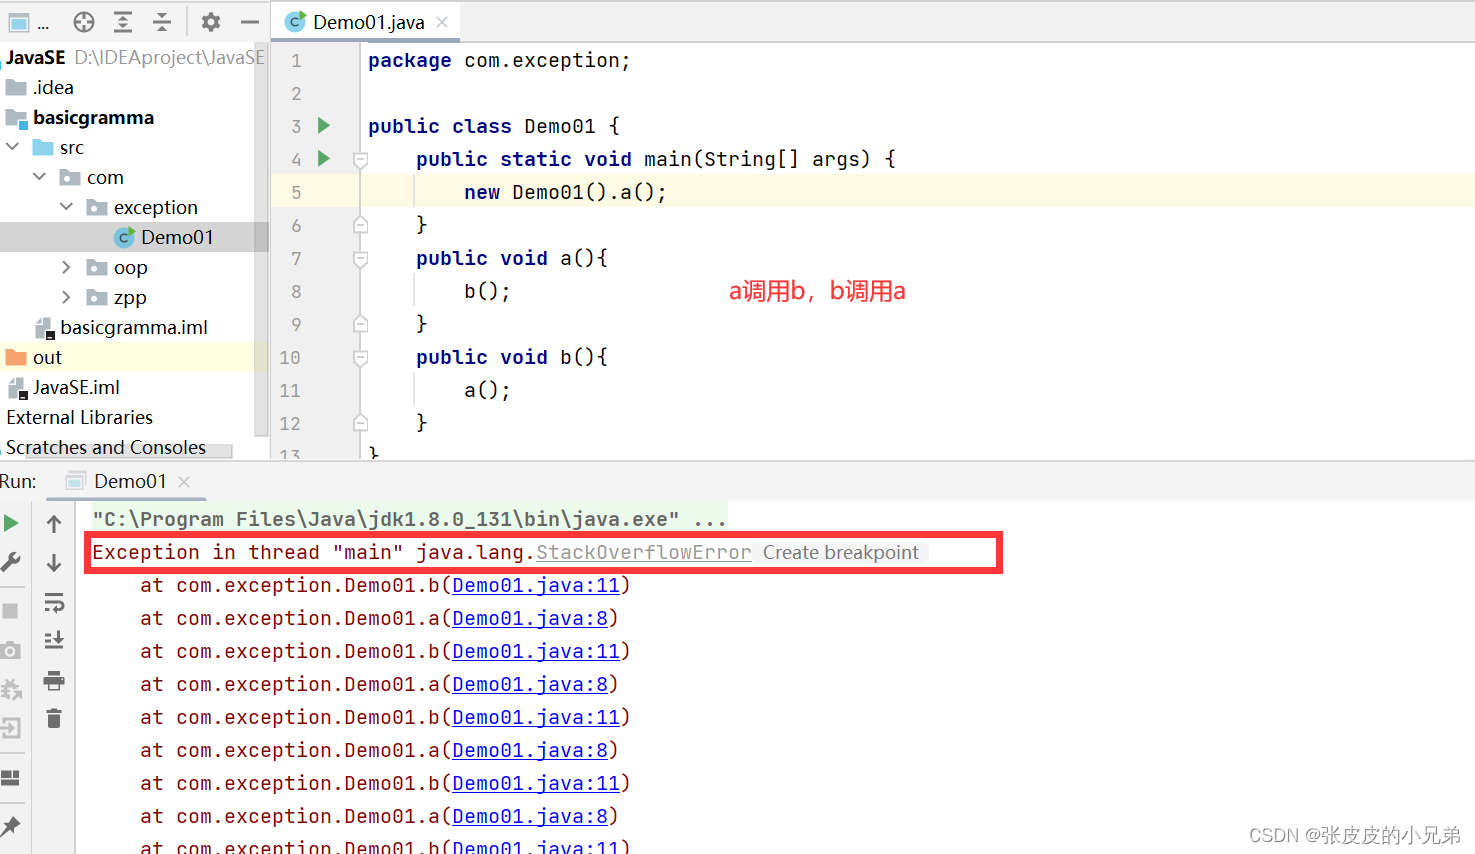Image resolution: width=1475 pixels, height=854 pixels.
Task: Click the Java class icon on editor tab
Action: 295,21
